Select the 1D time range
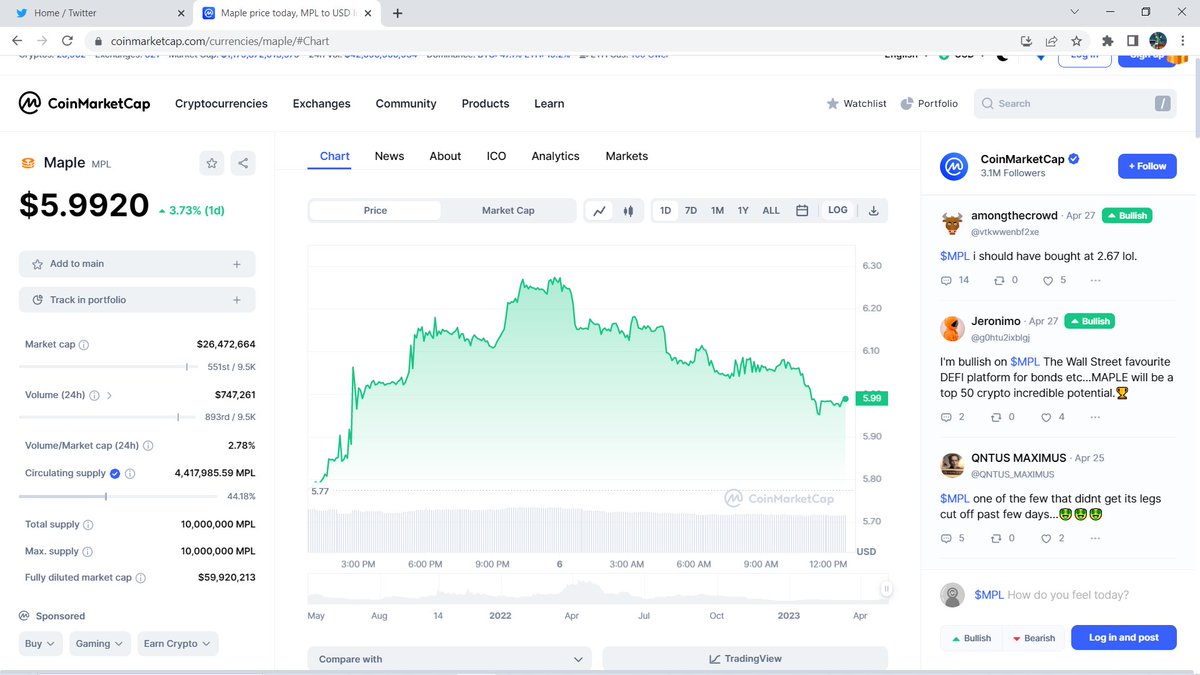Viewport: 1200px width, 675px height. [x=666, y=211]
